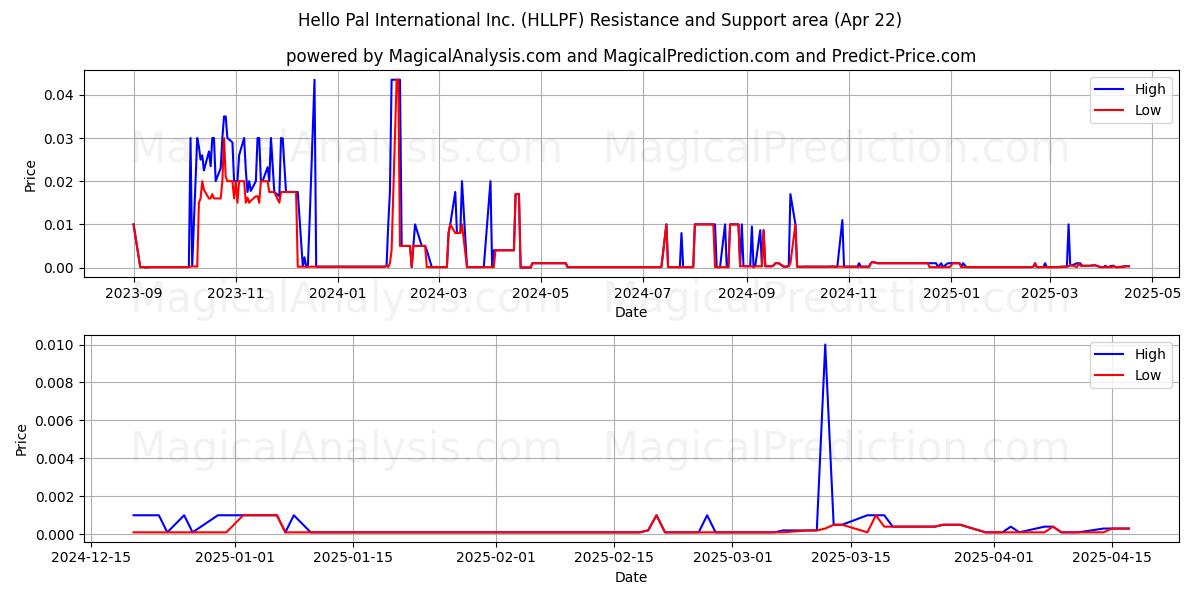Click the '2025-01' tick label in top chart
This screenshot has width=1200, height=600.
tap(950, 294)
